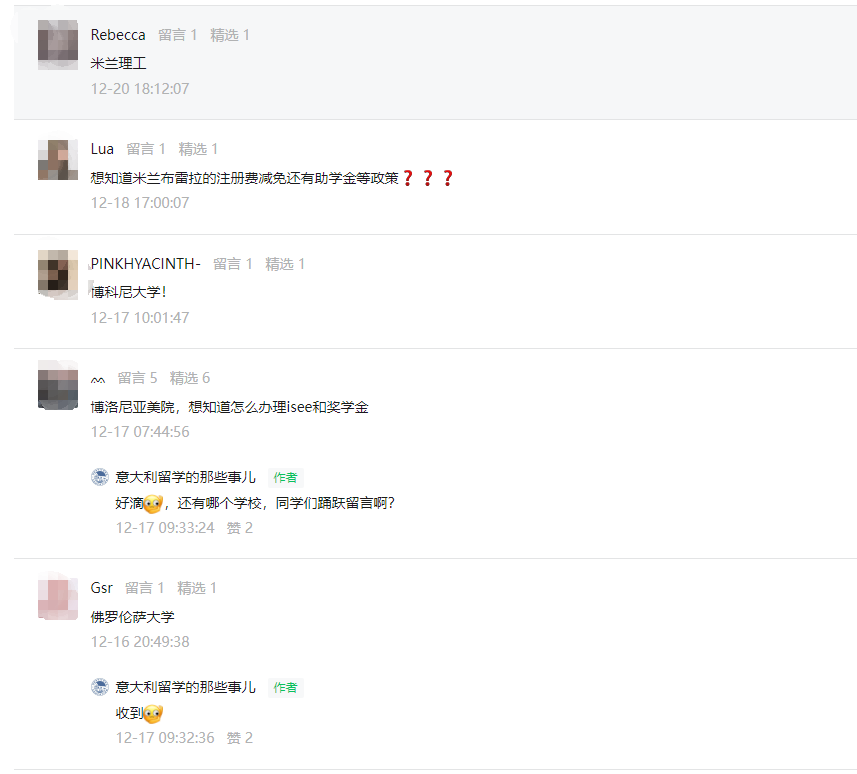Viewport: 857px width, 774px height.
Task: Click Lua's profile avatar
Action: [x=58, y=160]
